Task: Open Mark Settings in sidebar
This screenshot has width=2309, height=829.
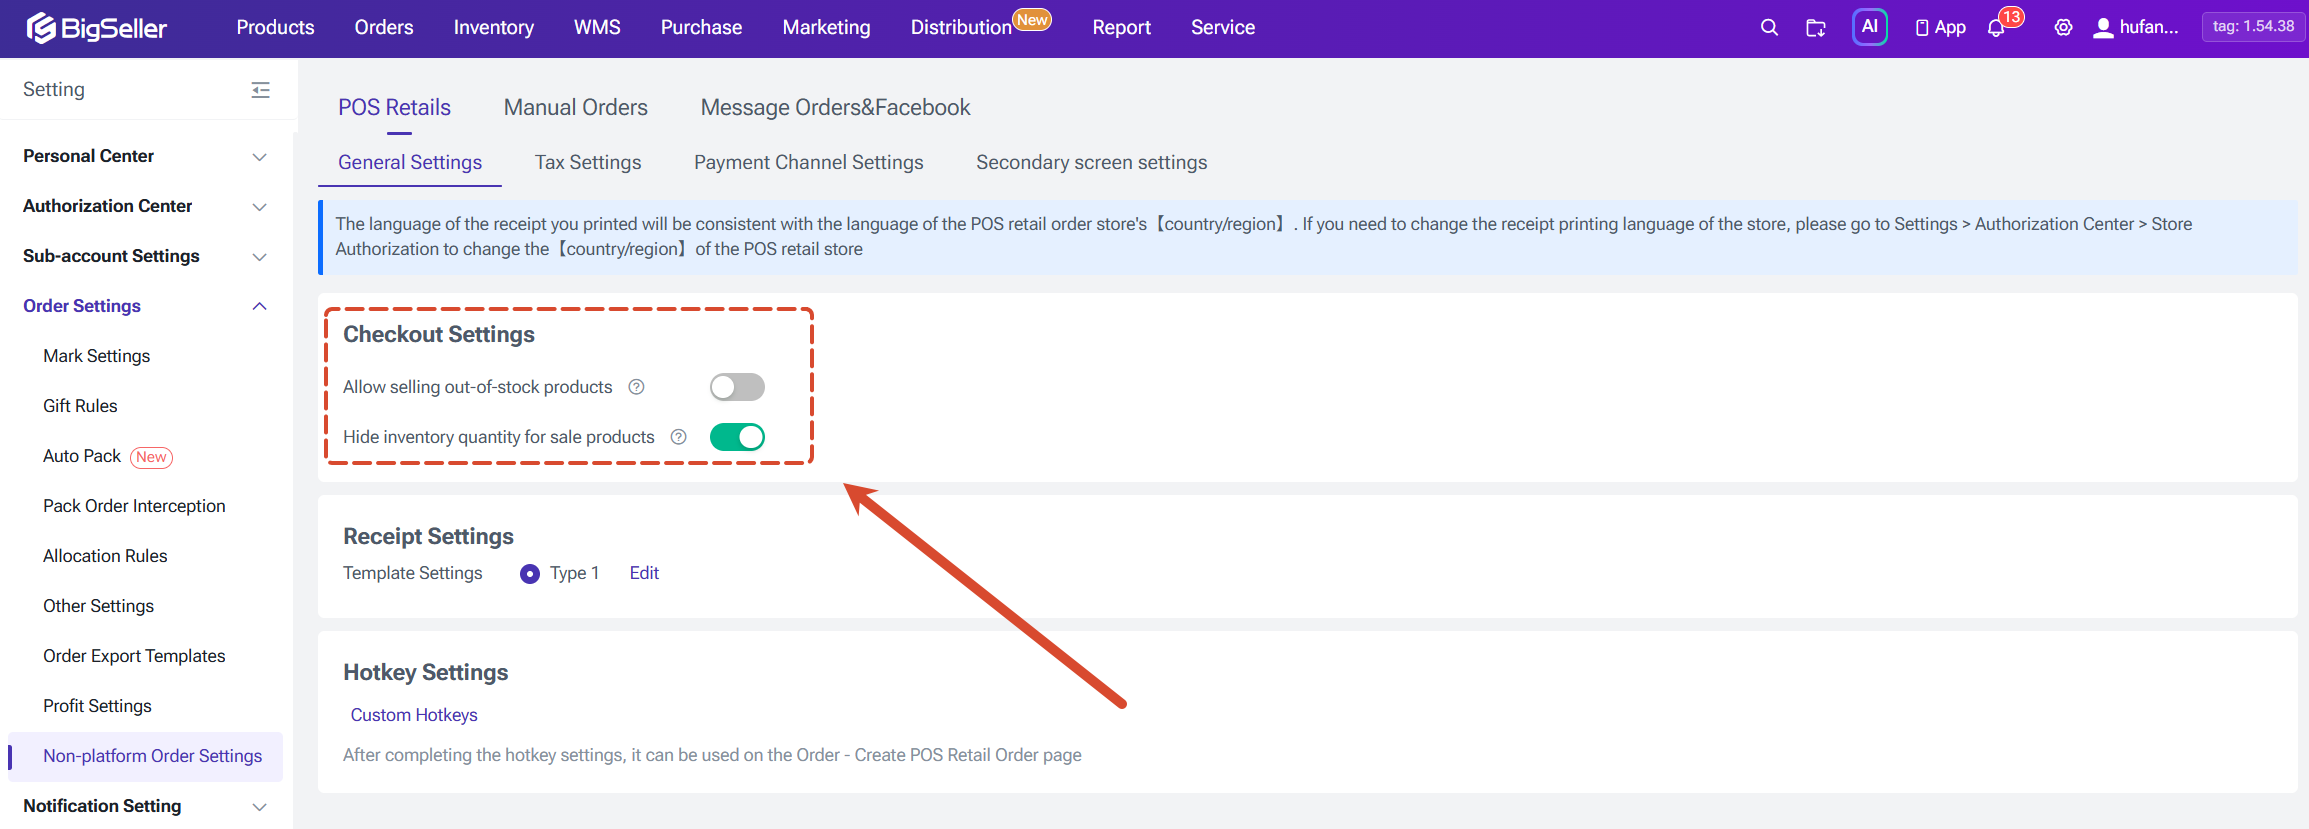Action: 97,356
